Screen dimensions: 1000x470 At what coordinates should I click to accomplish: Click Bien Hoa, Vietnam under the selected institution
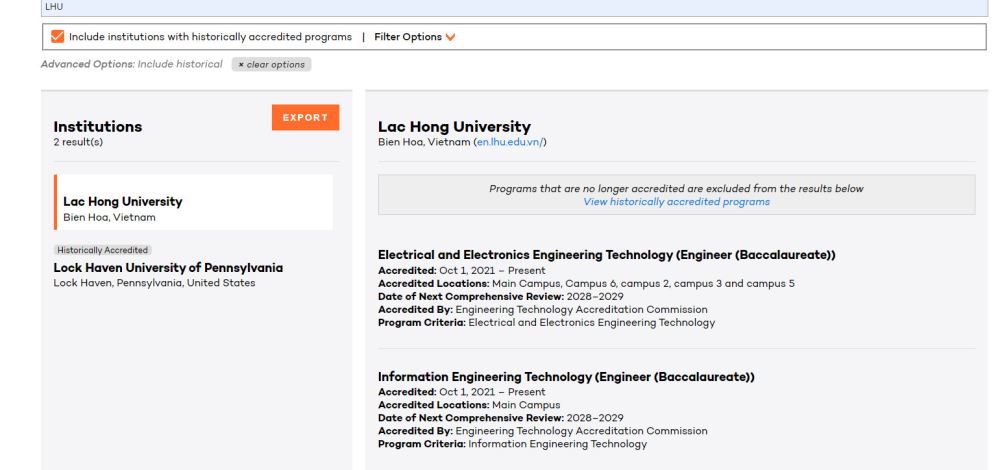(x=109, y=217)
